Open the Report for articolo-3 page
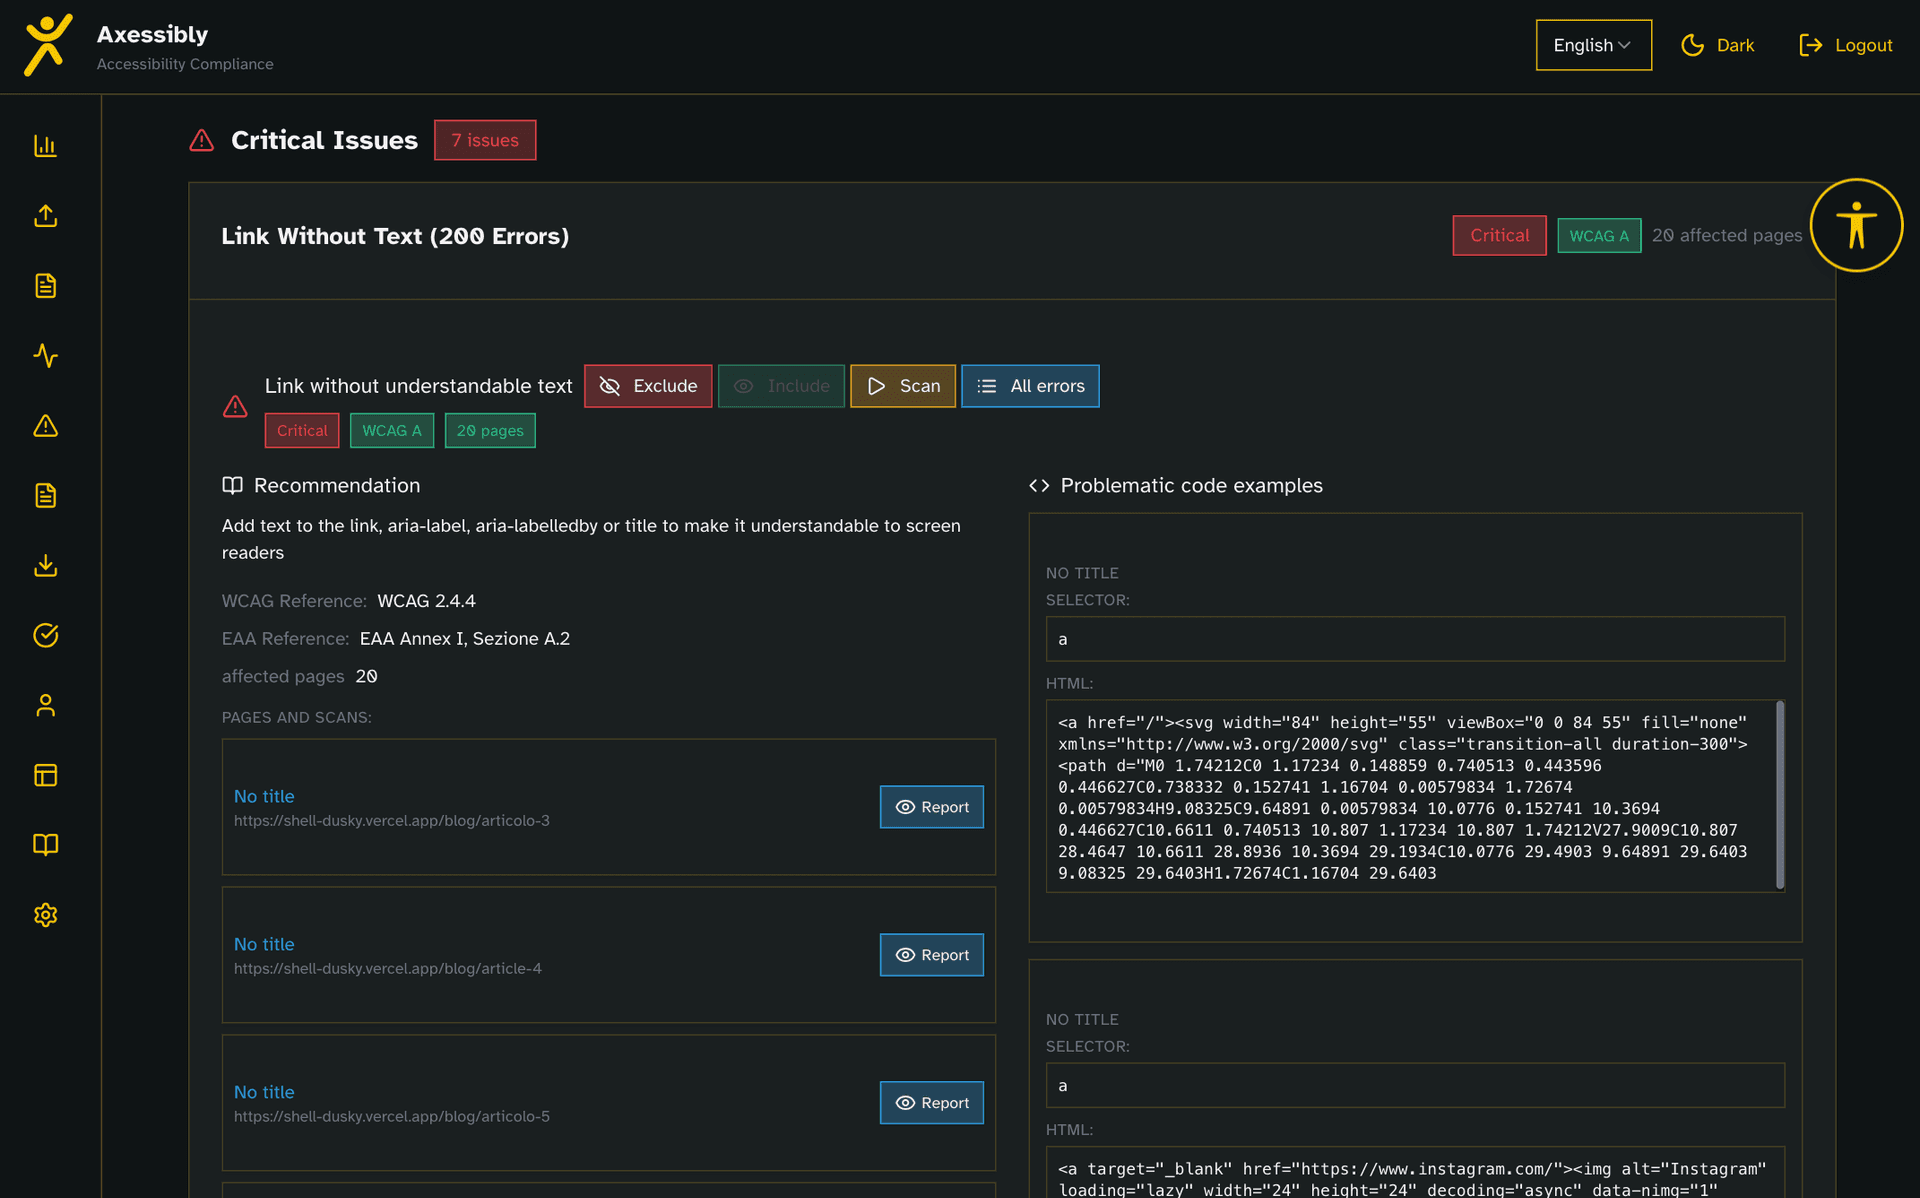Viewport: 1920px width, 1198px height. (x=931, y=807)
